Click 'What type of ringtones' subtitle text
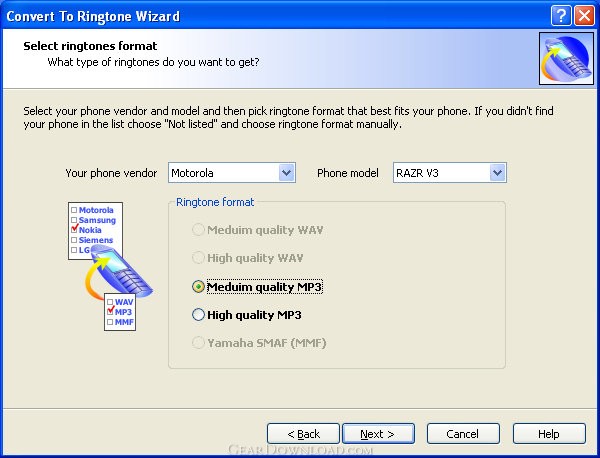The image size is (600, 458). point(153,62)
